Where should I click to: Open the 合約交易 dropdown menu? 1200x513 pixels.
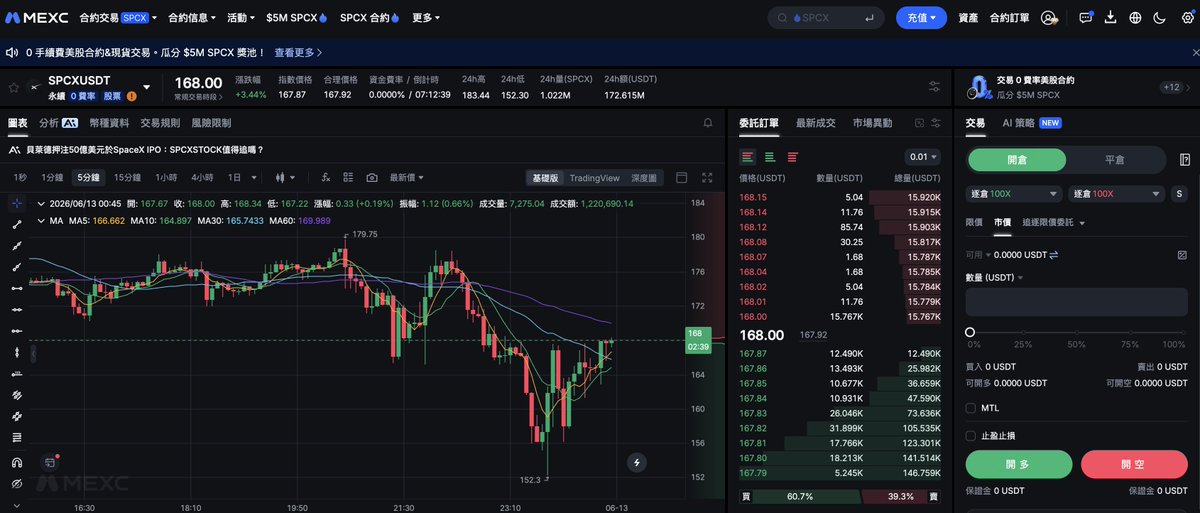point(116,18)
